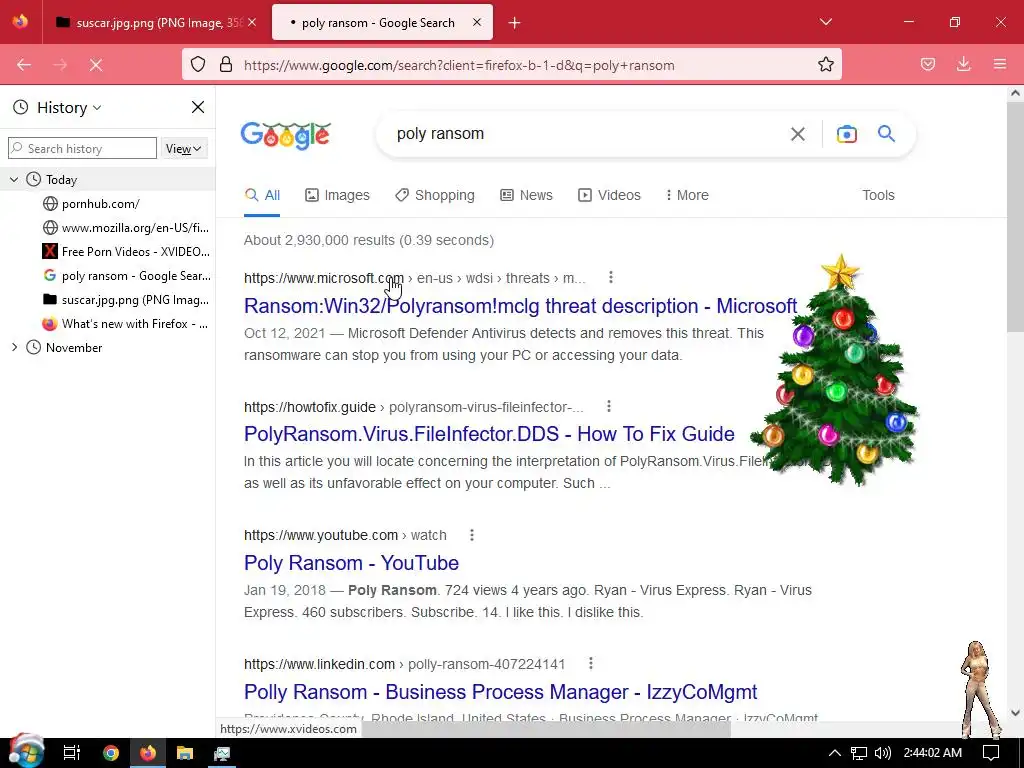Click the Search history field

click(x=82, y=149)
